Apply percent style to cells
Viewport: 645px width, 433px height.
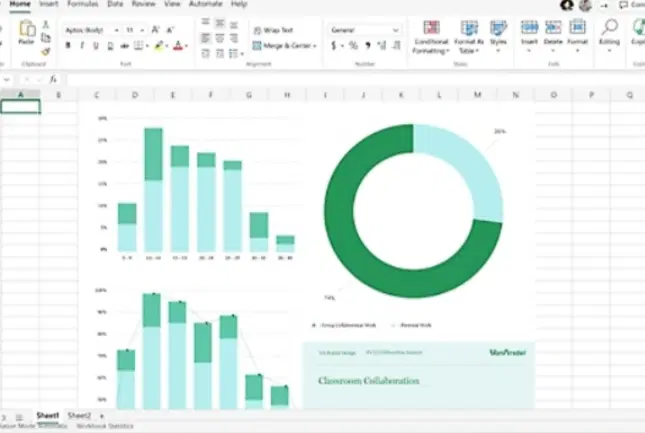click(353, 45)
